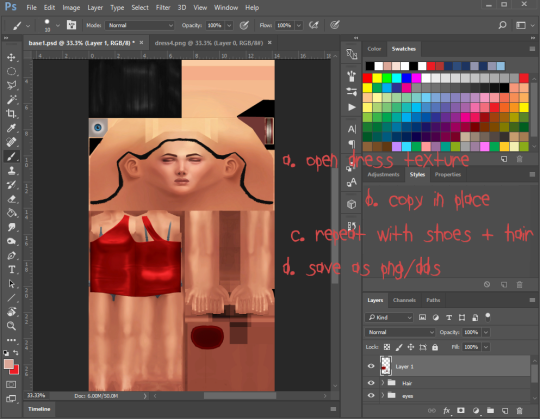Image resolution: width=540 pixels, height=419 pixels.
Task: Switch to the Color panel tab
Action: (x=374, y=49)
